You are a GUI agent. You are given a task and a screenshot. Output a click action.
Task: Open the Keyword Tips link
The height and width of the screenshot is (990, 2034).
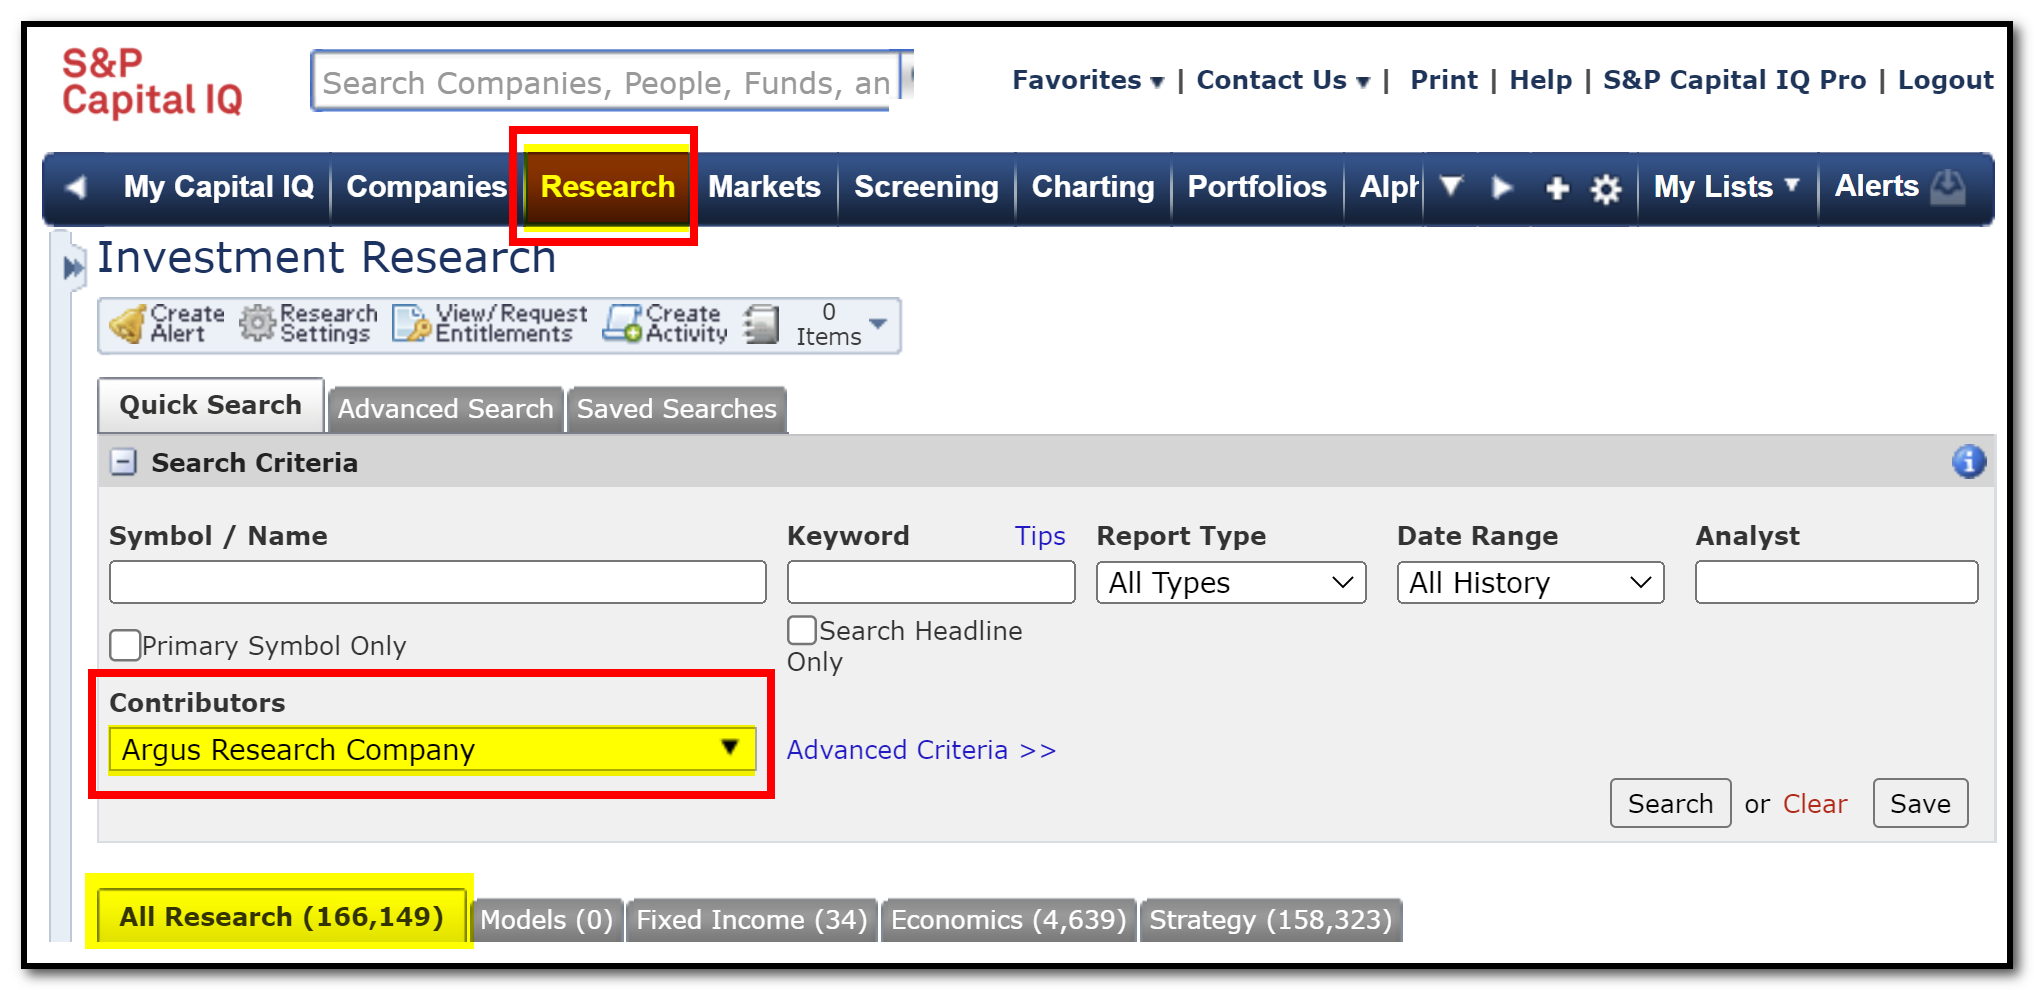click(x=1040, y=537)
